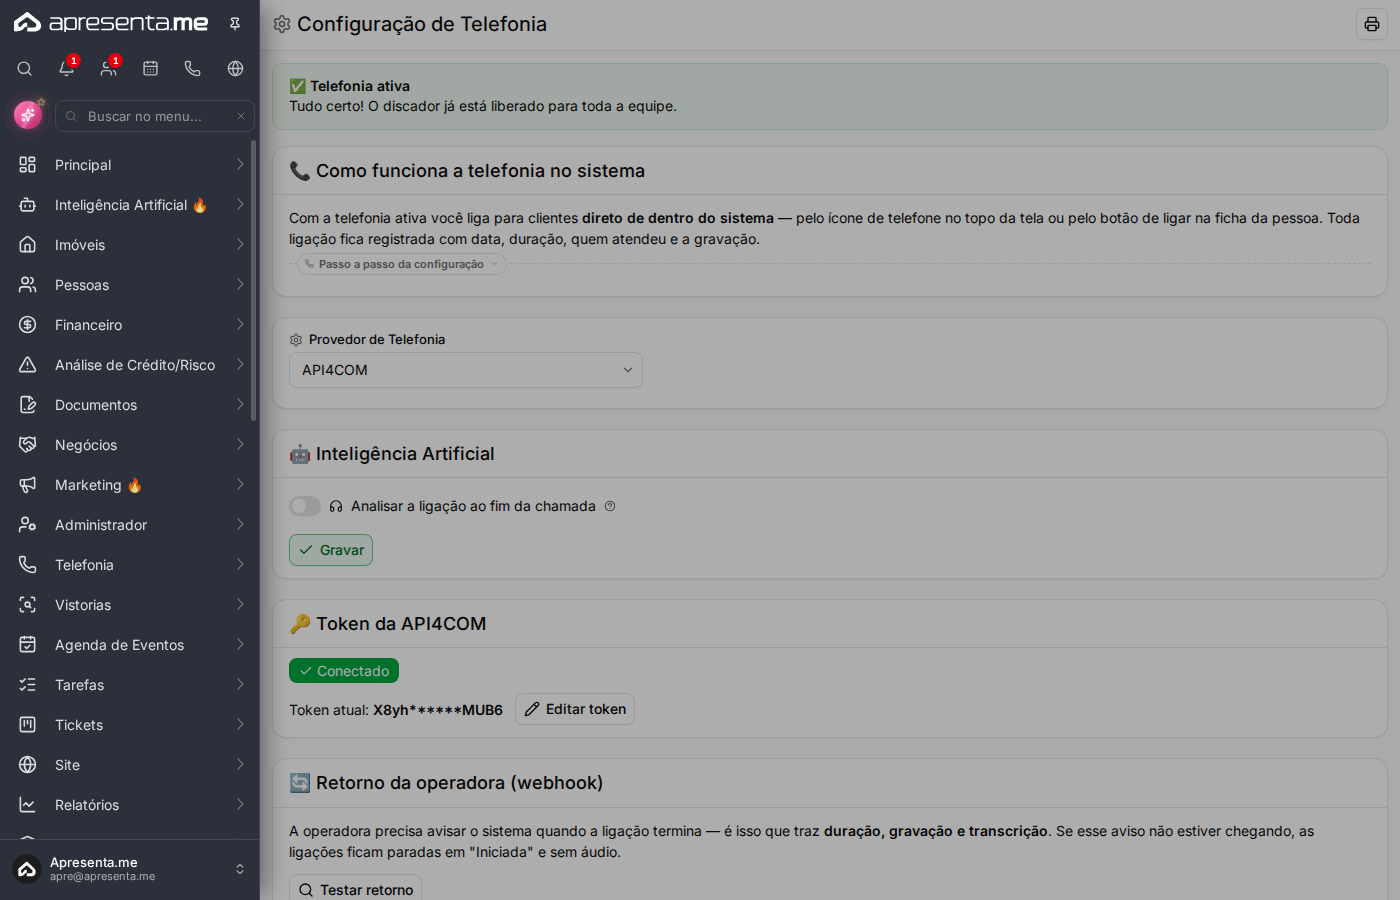The width and height of the screenshot is (1400, 900).
Task: Open the phone dialer icon
Action: pos(193,69)
